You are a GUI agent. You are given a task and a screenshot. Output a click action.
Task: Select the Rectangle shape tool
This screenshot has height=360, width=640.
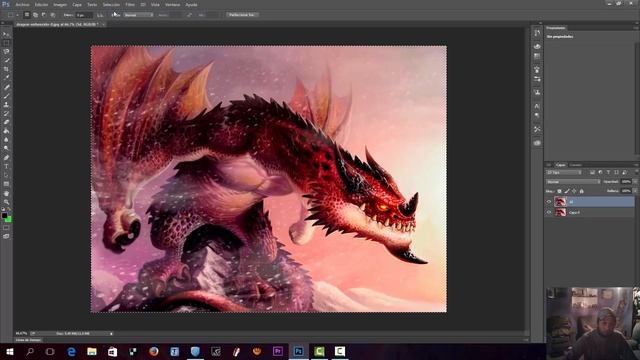6,184
